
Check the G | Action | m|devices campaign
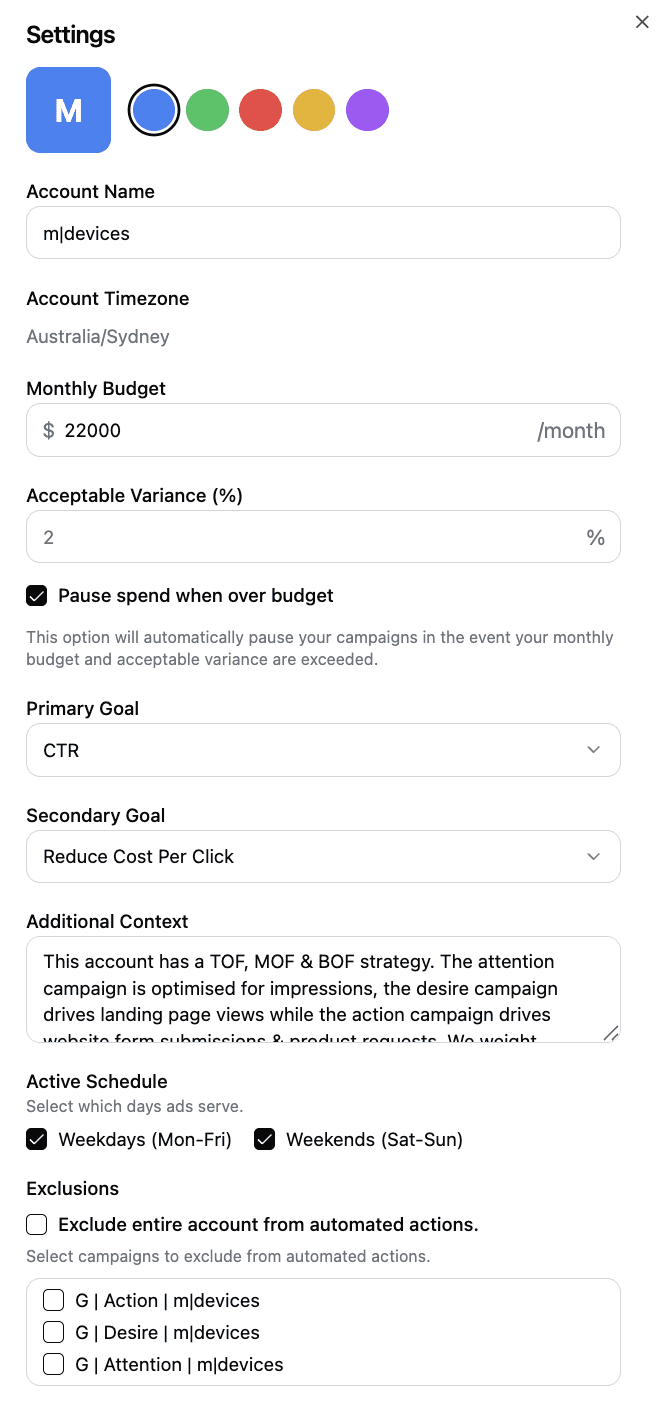(54, 1301)
